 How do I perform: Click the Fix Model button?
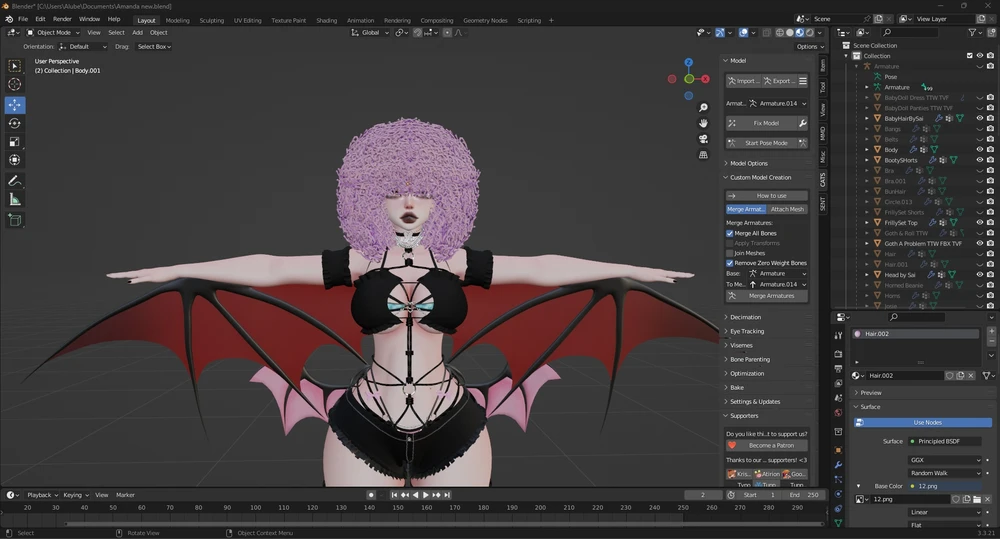[x=761, y=123]
